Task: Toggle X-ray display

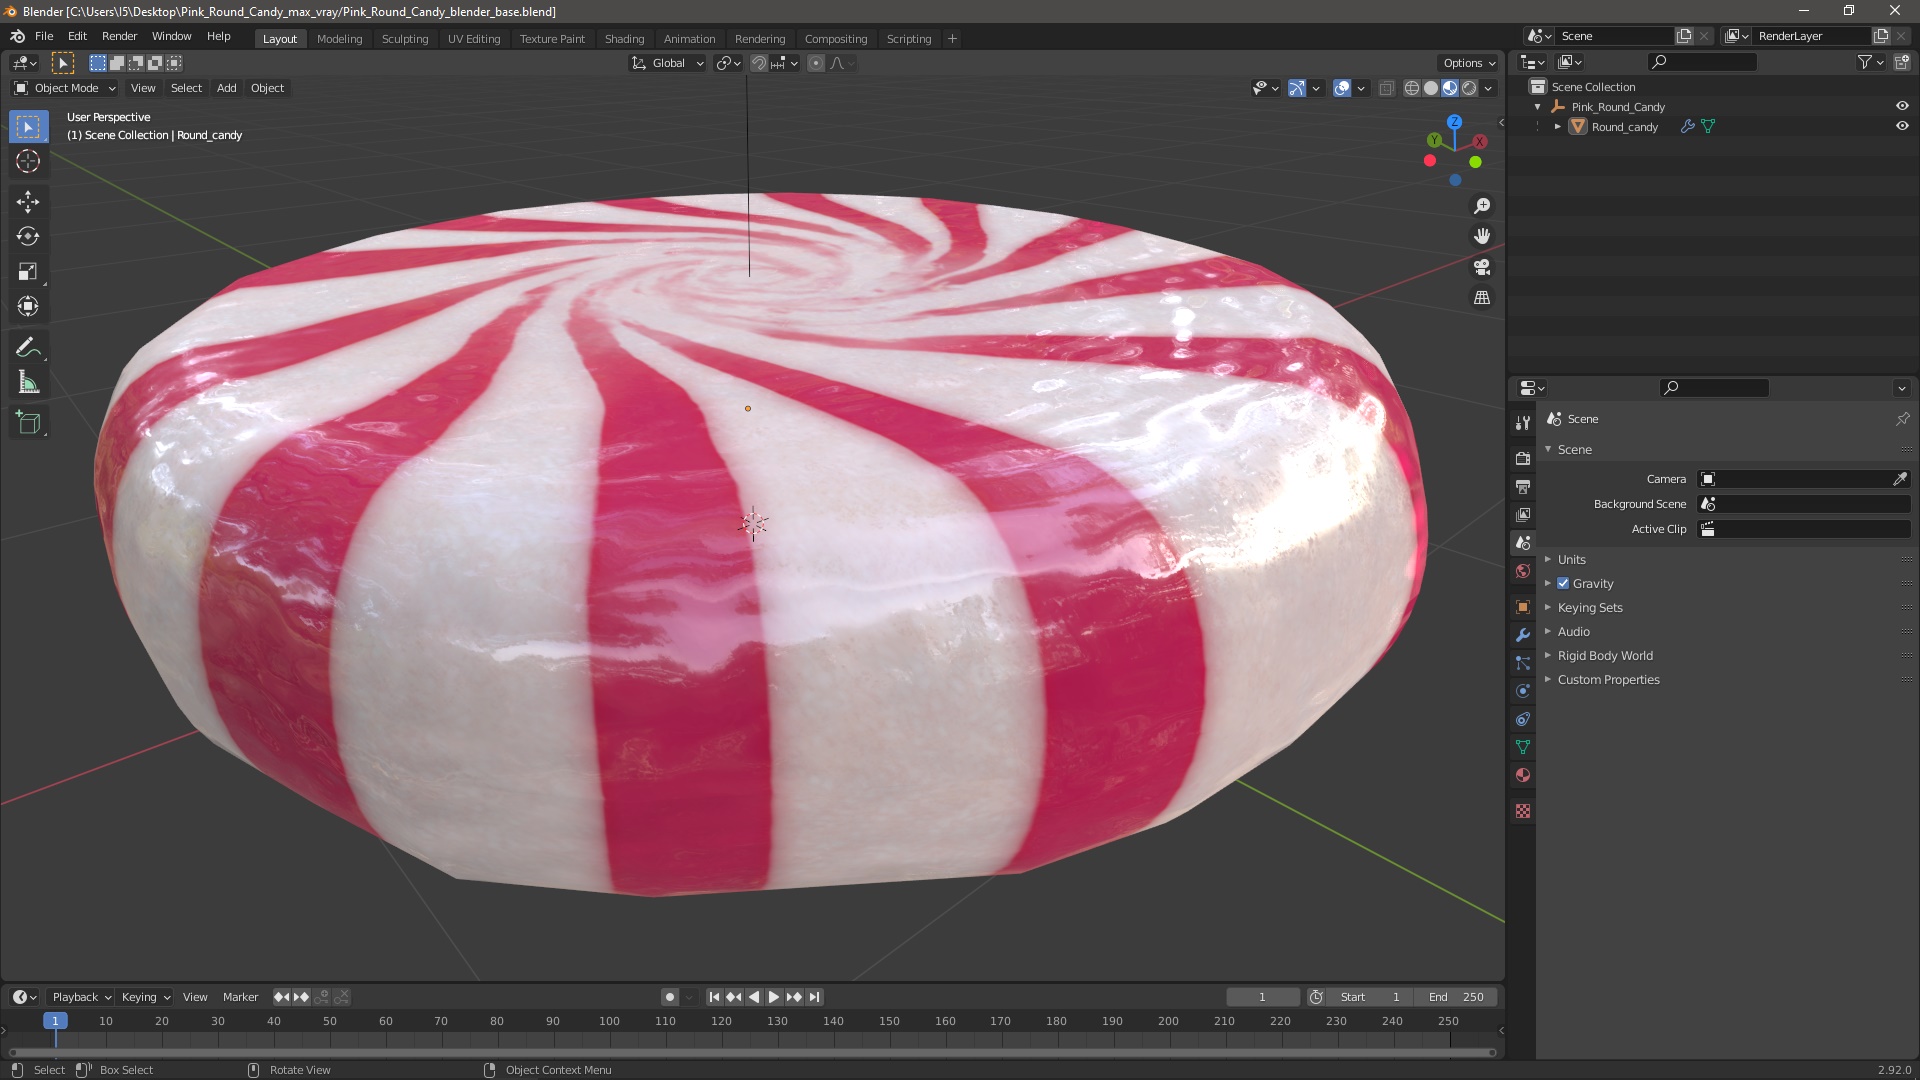Action: (1386, 88)
